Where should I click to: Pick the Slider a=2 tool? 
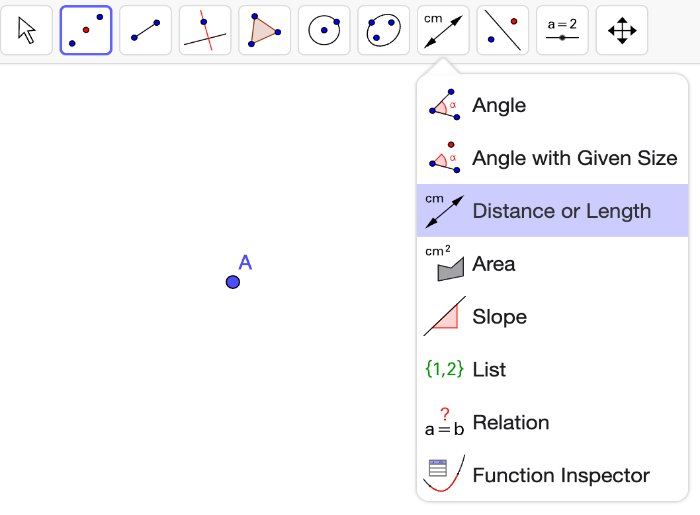click(562, 30)
